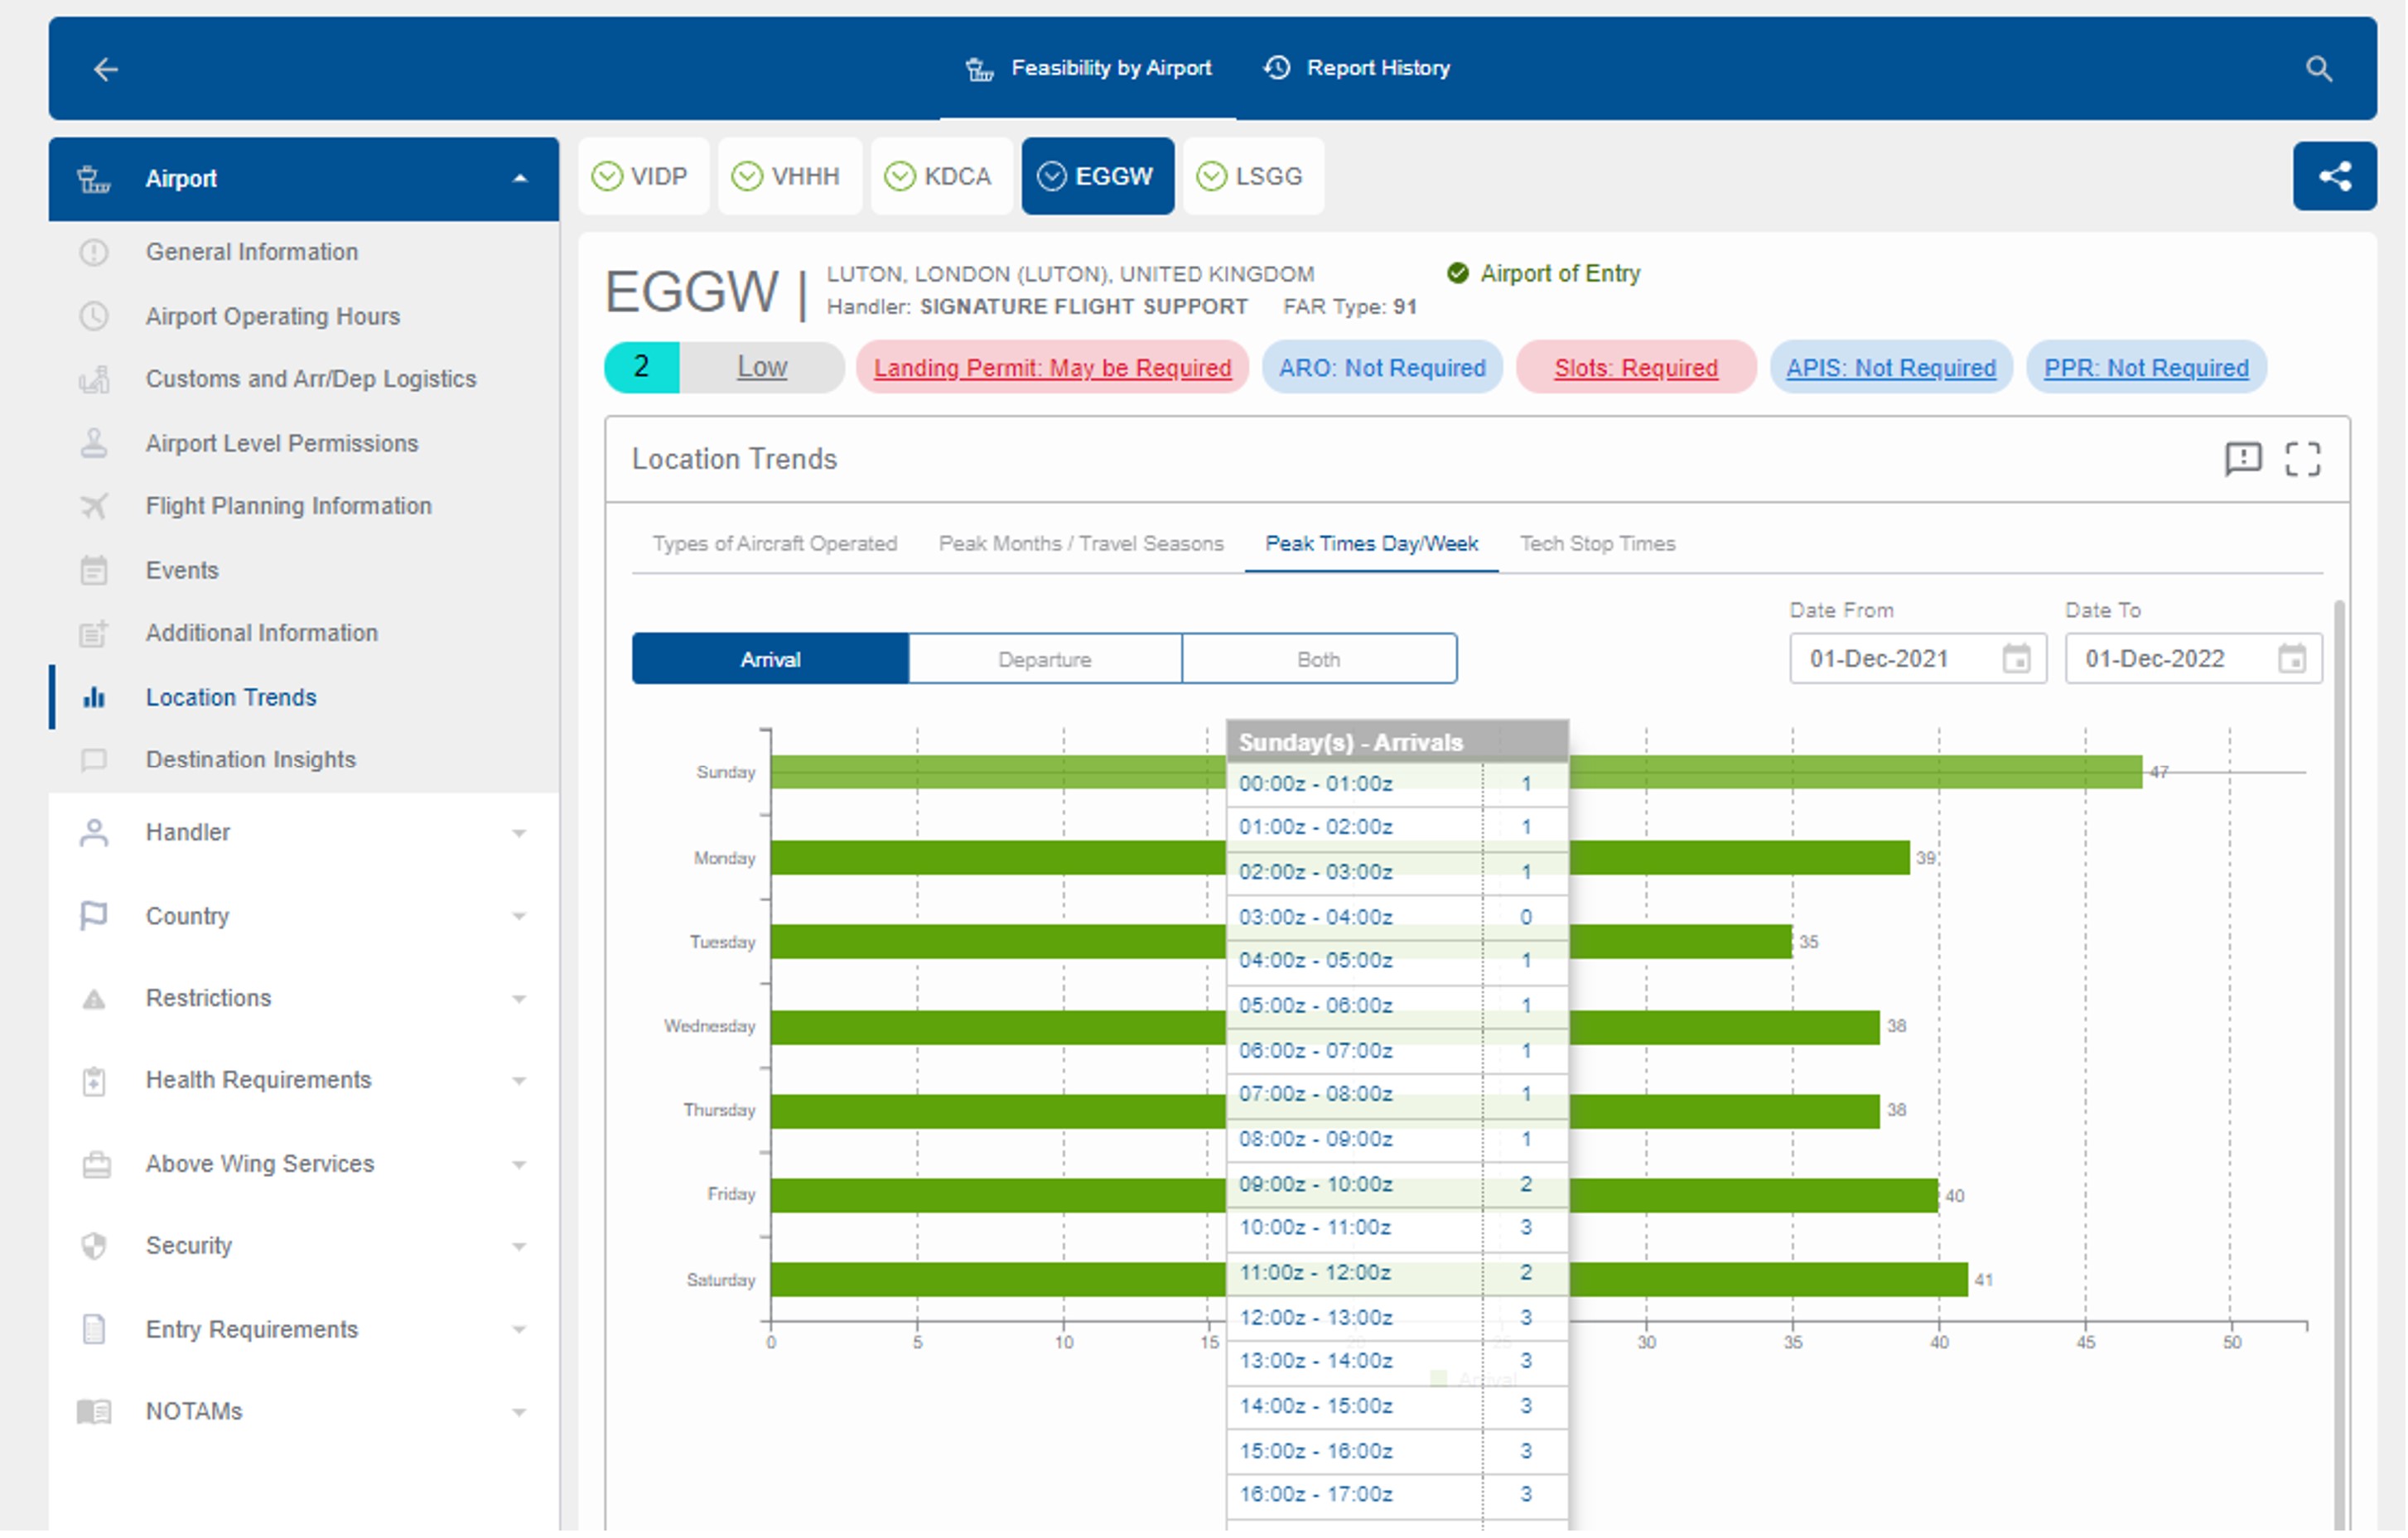Click the General Information info icon
Image resolution: width=2408 pixels, height=1538 pixels.
coord(94,252)
